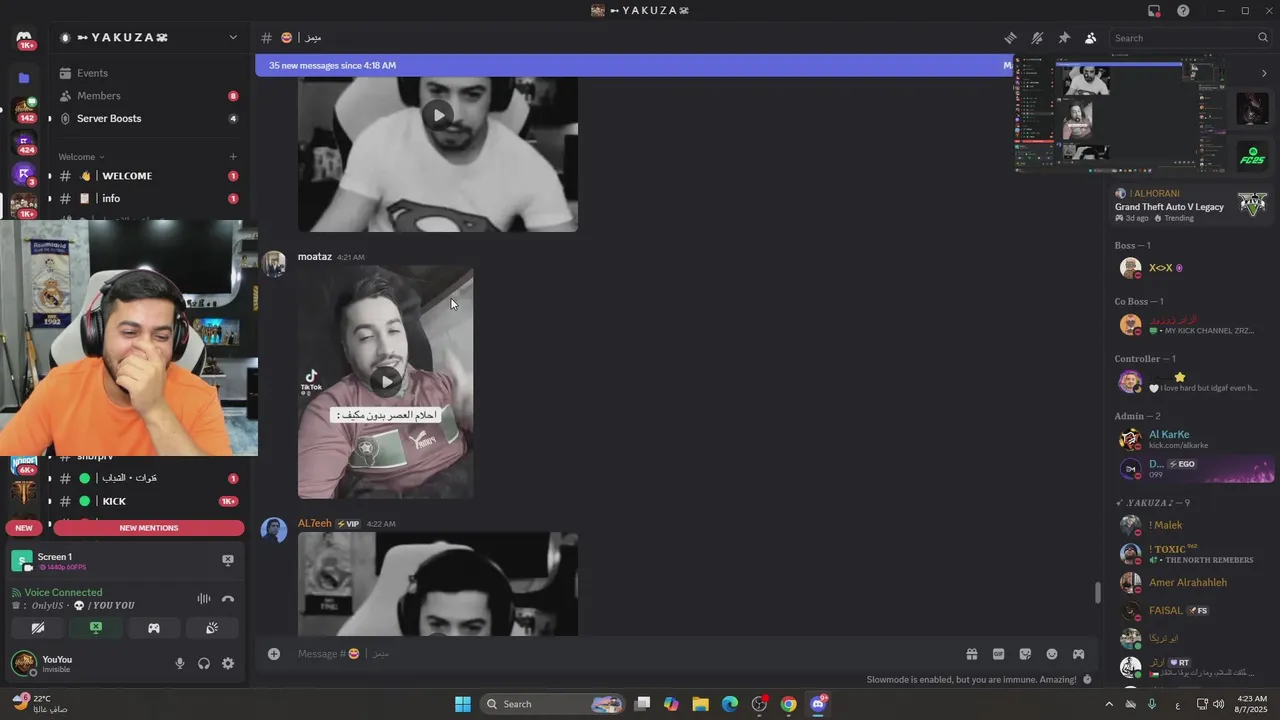The image size is (1280, 720).
Task: Expand activity panel right chevron
Action: [1264, 73]
